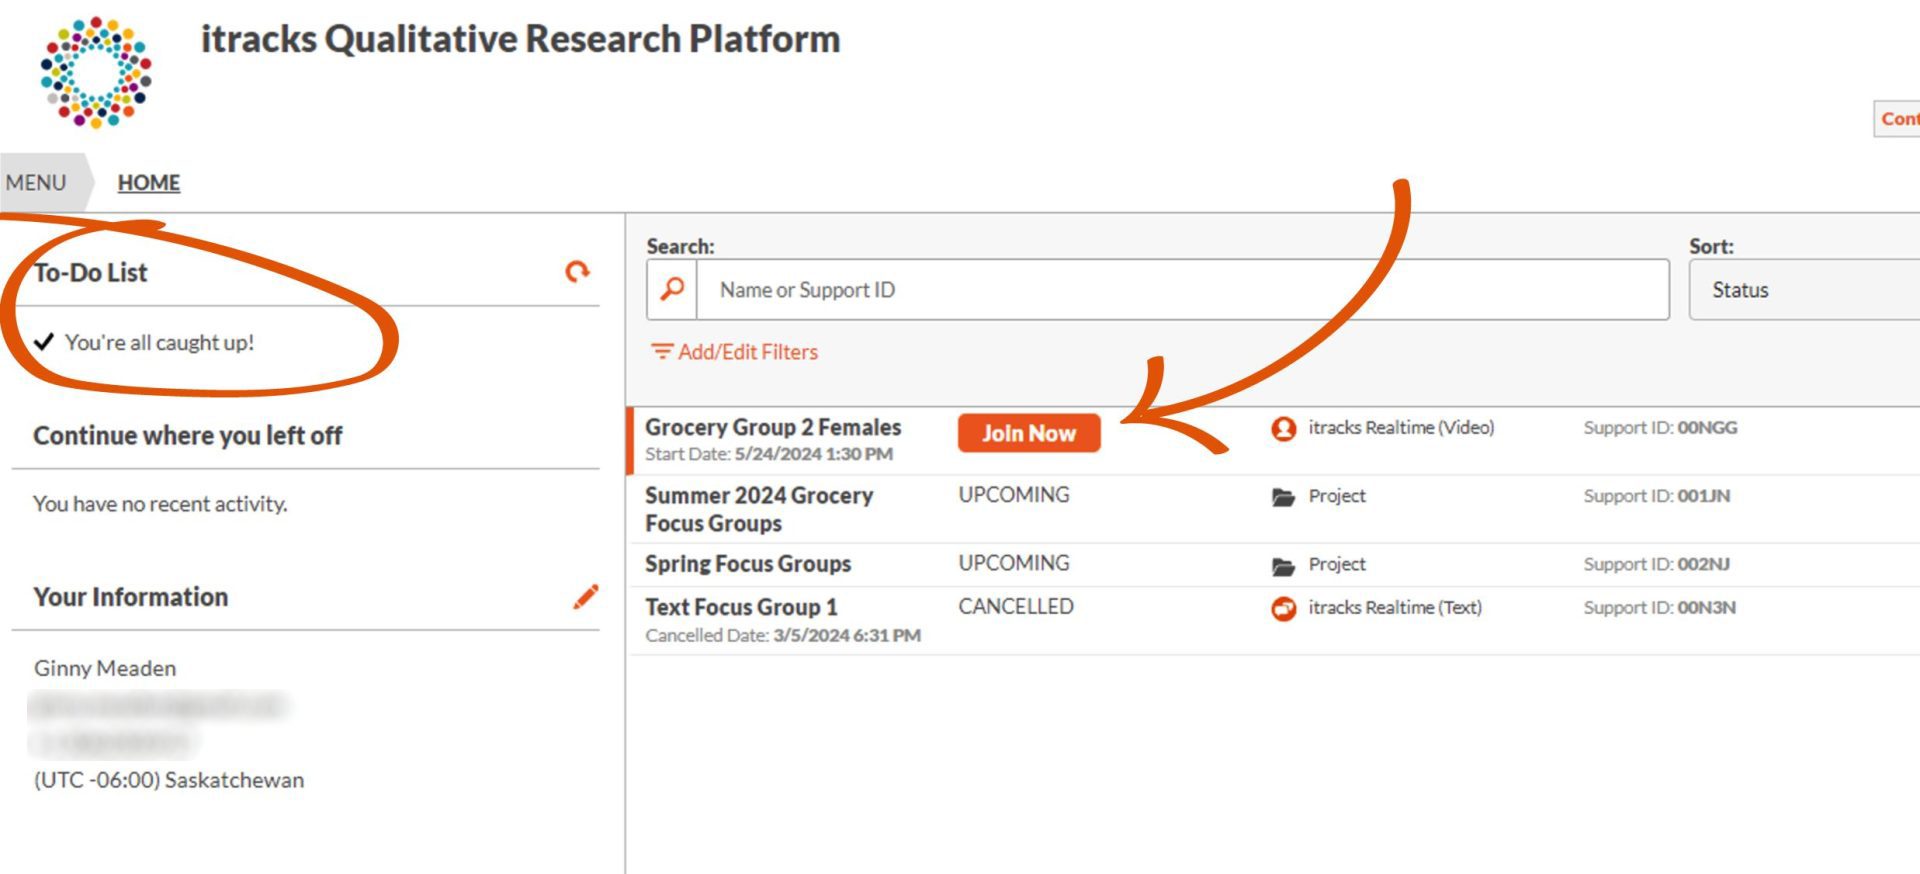Click the itracks Realtime (Video) person icon
The width and height of the screenshot is (1920, 874).
pos(1283,429)
